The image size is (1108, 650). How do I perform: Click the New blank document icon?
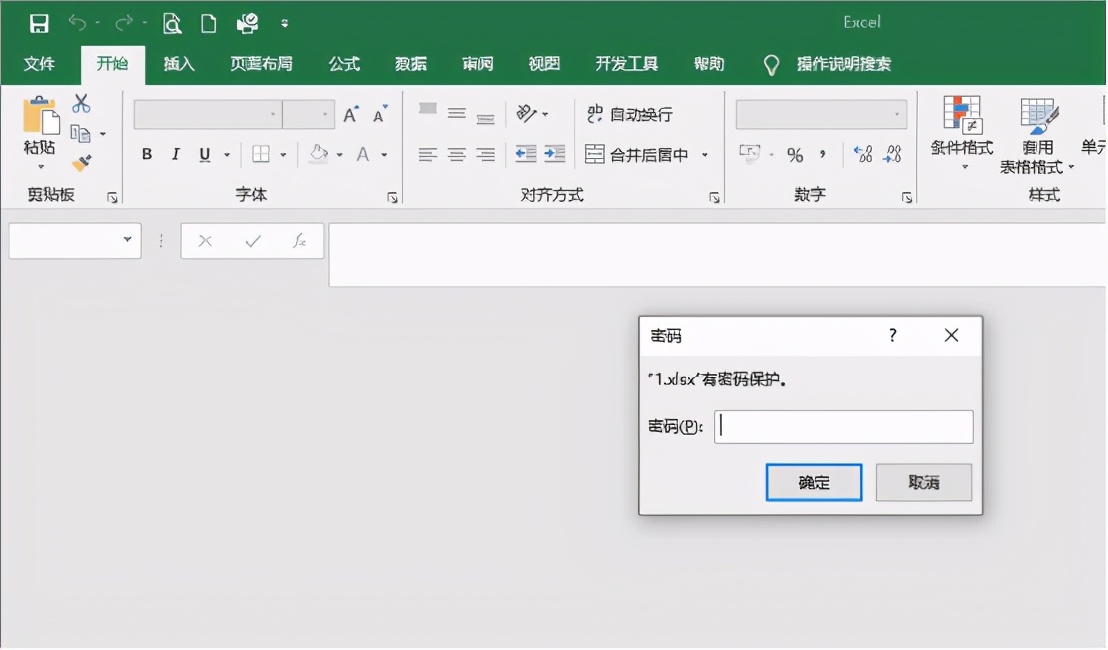(x=208, y=23)
